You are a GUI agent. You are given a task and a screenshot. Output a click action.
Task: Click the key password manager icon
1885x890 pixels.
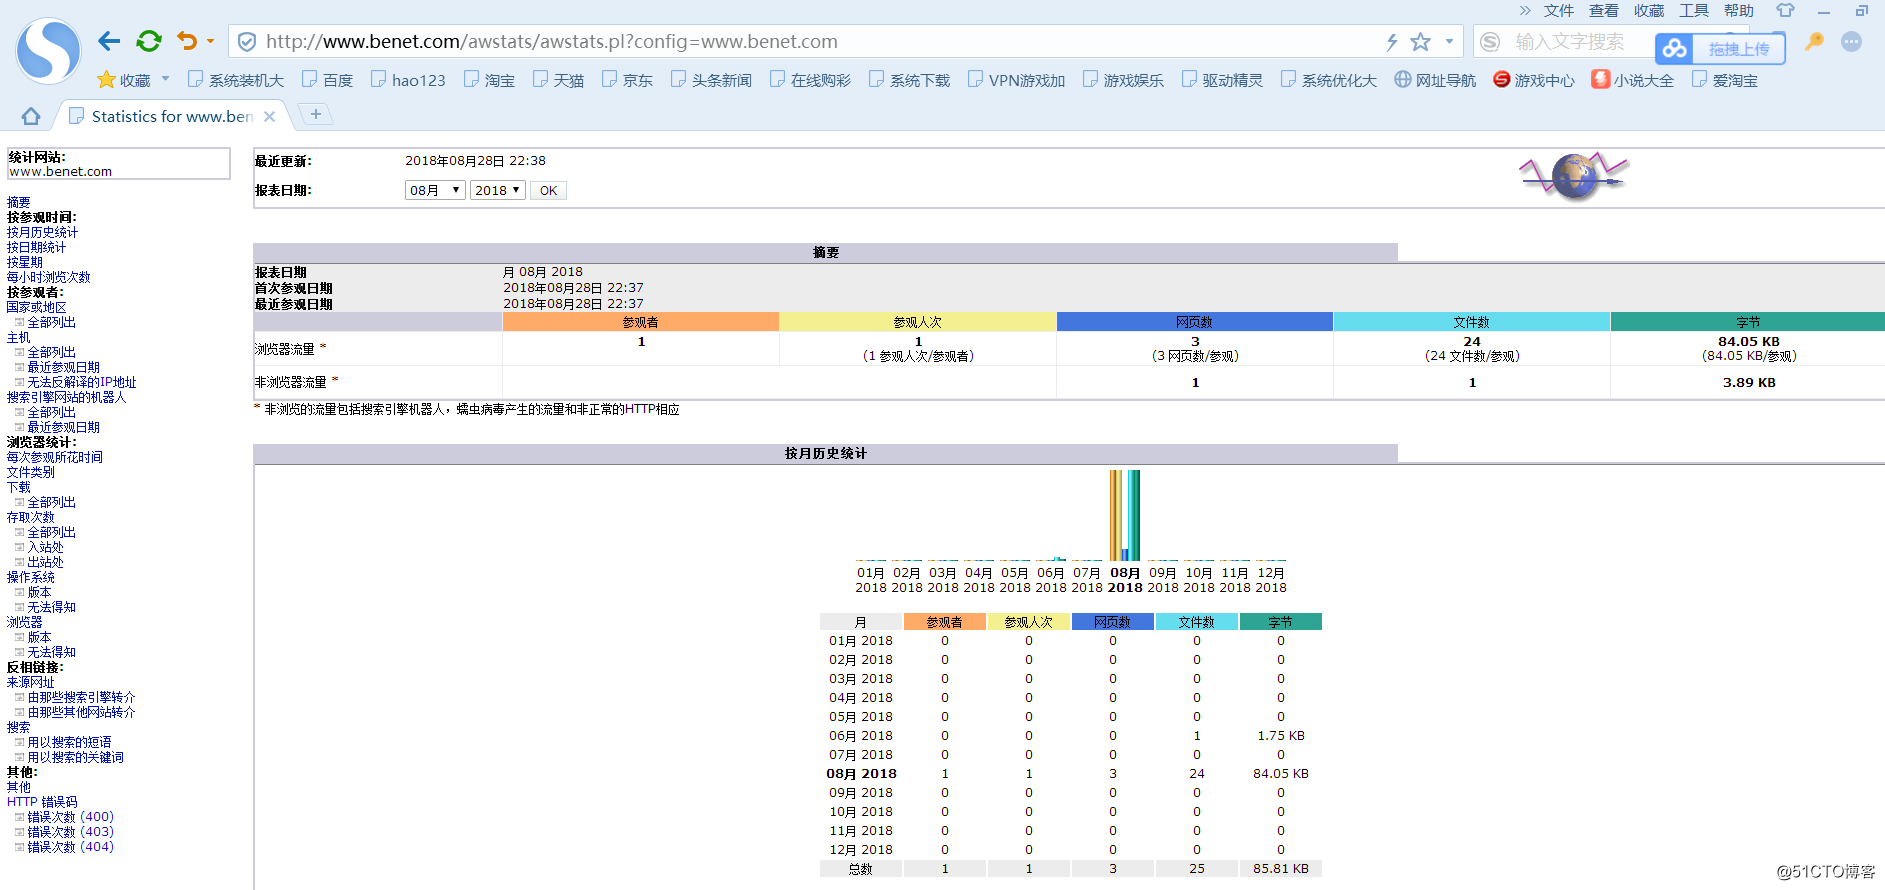click(x=1814, y=42)
